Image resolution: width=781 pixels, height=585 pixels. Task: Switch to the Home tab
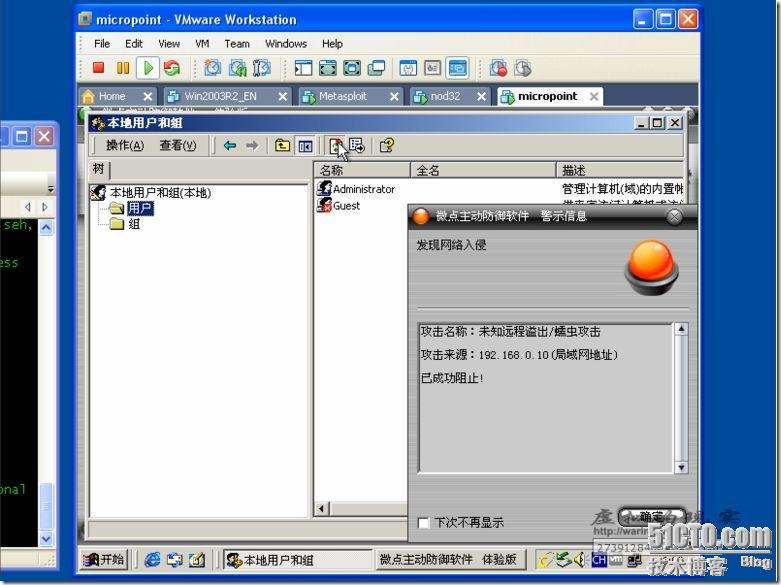click(x=112, y=96)
